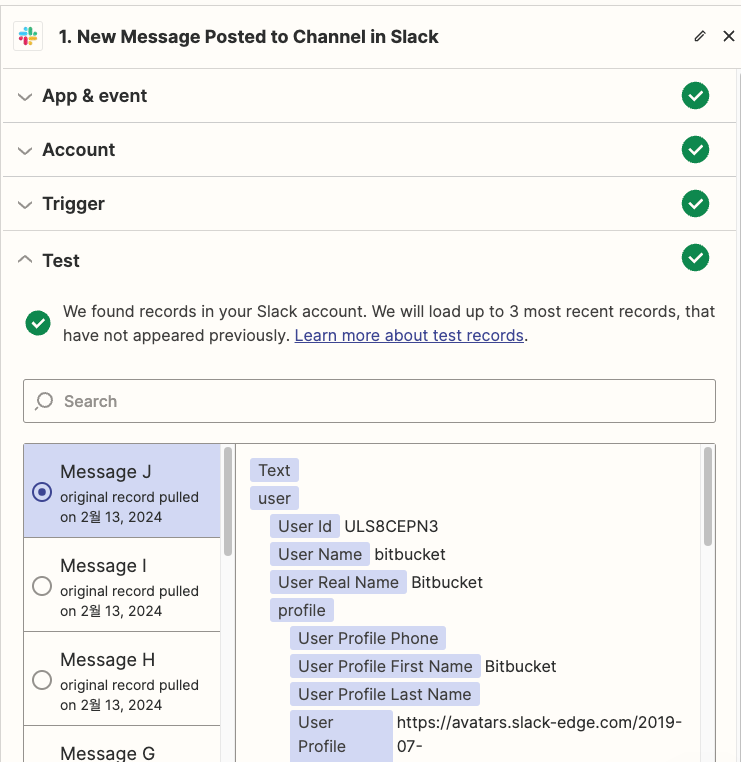
Task: Click the user field label
Action: tap(275, 498)
